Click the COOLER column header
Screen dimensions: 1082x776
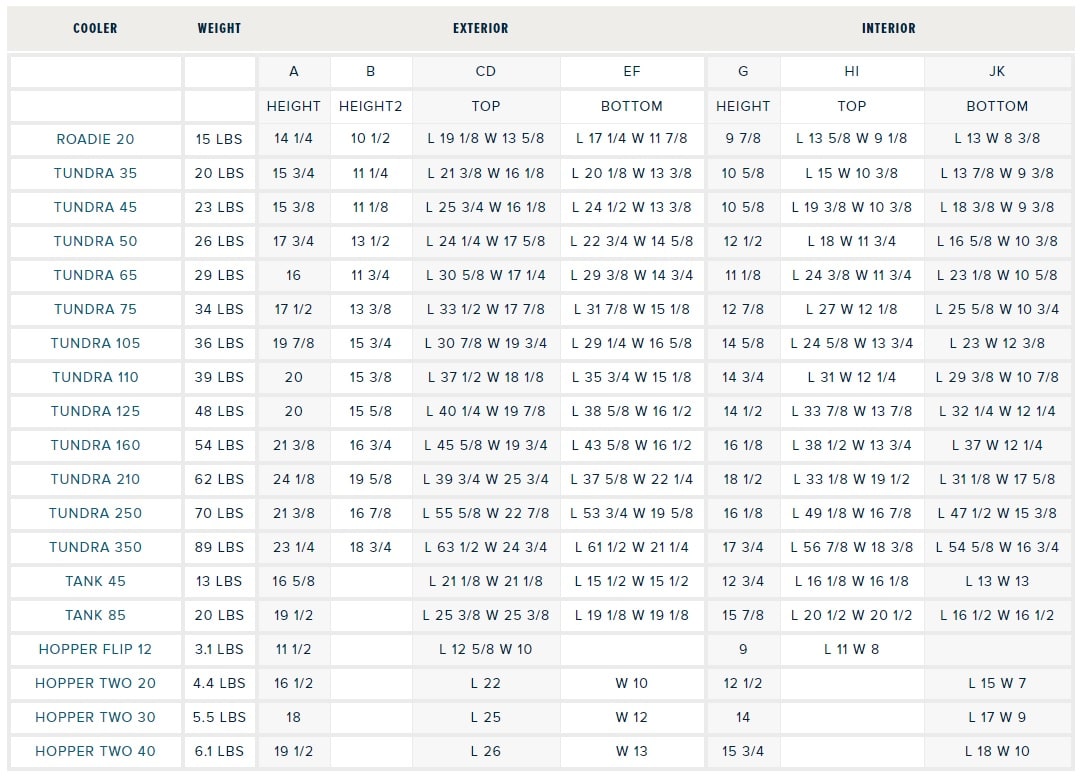(x=95, y=29)
